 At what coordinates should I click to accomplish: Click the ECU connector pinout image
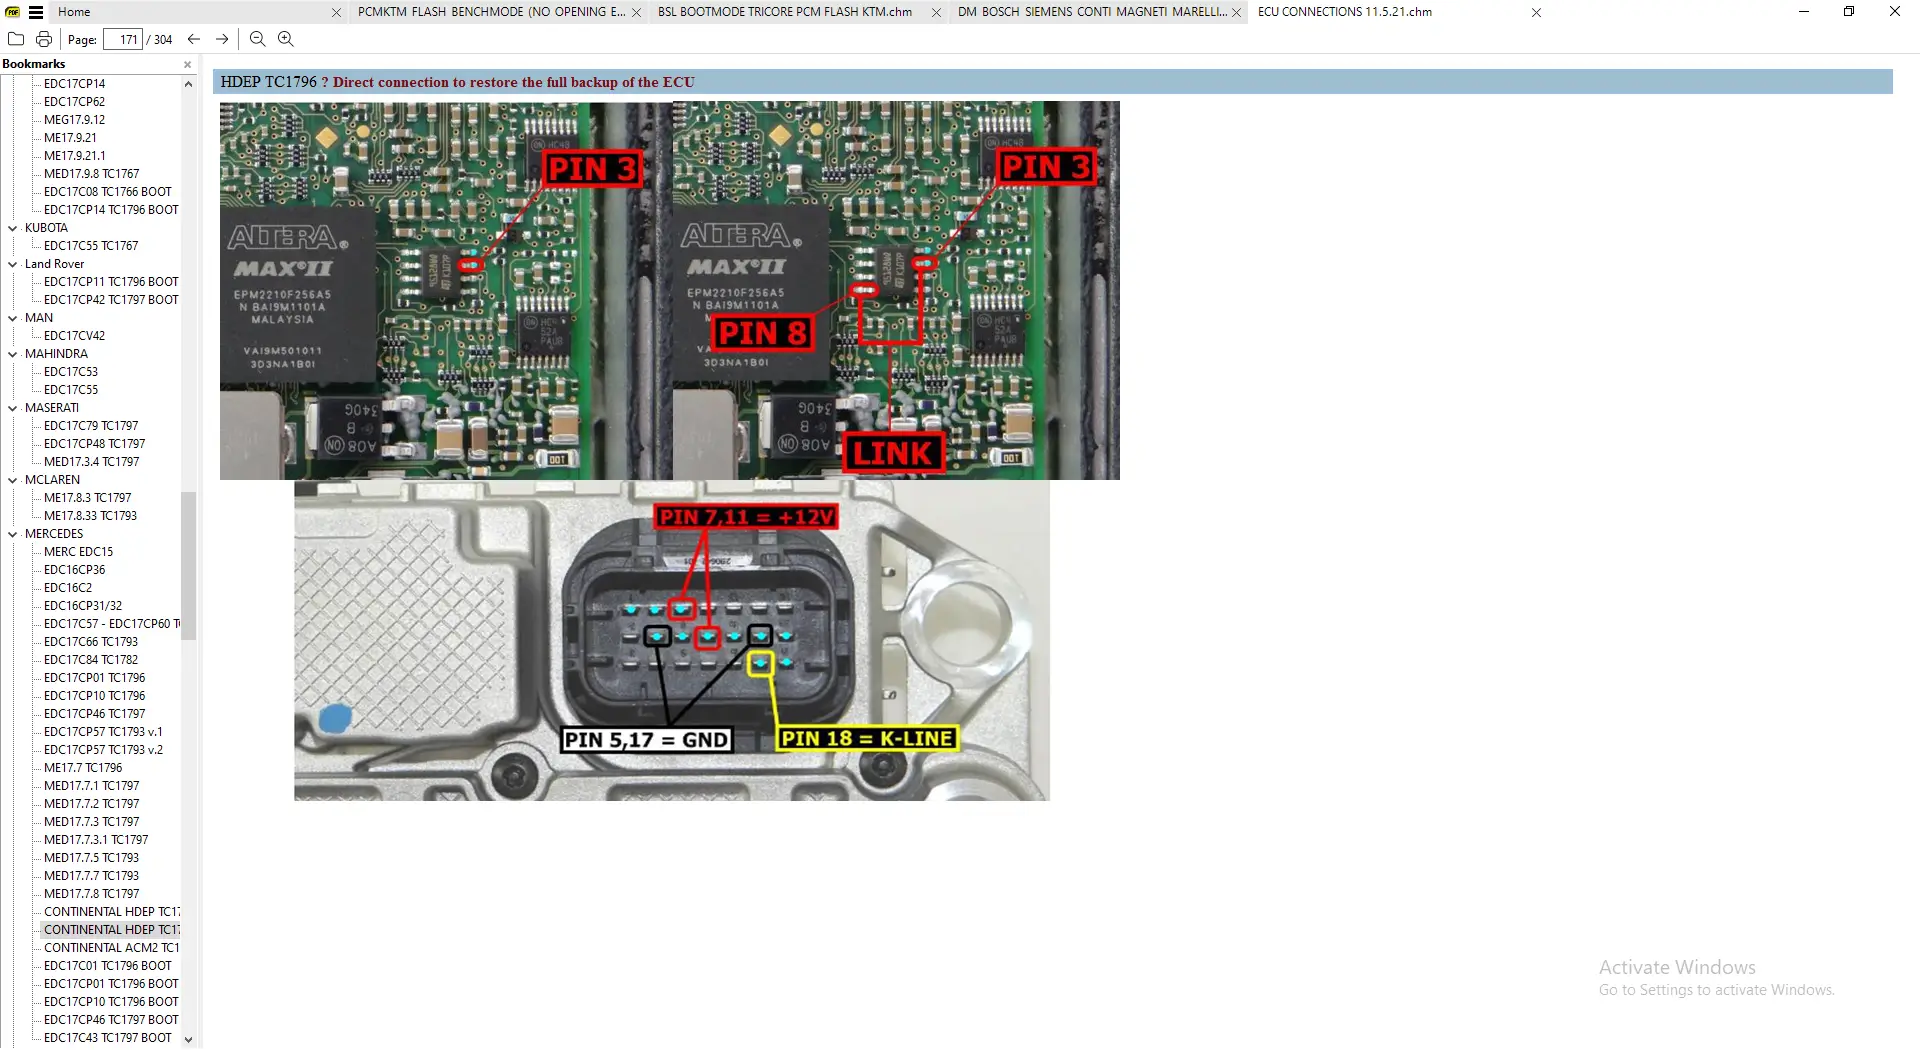click(671, 640)
